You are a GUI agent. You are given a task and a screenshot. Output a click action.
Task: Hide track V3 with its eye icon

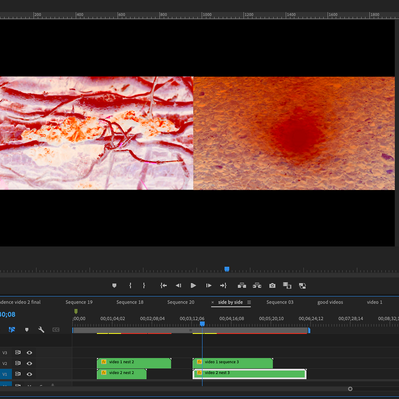click(x=29, y=352)
